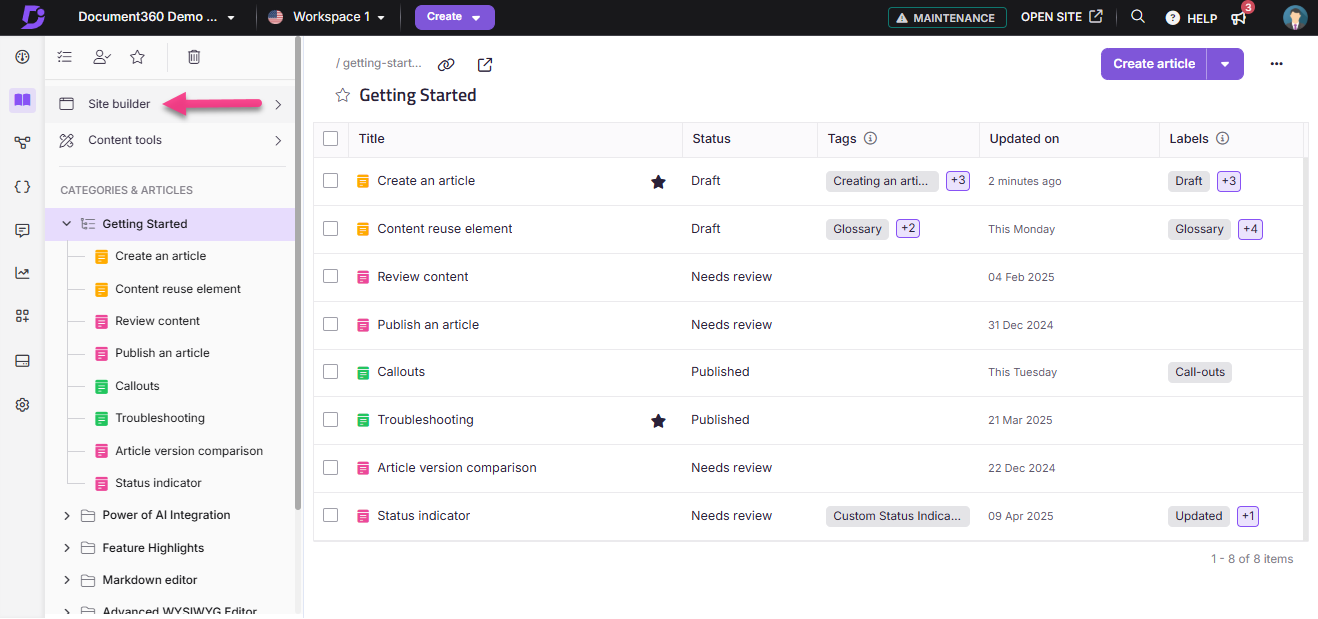Show the +4 extra labels badge

coord(1250,229)
